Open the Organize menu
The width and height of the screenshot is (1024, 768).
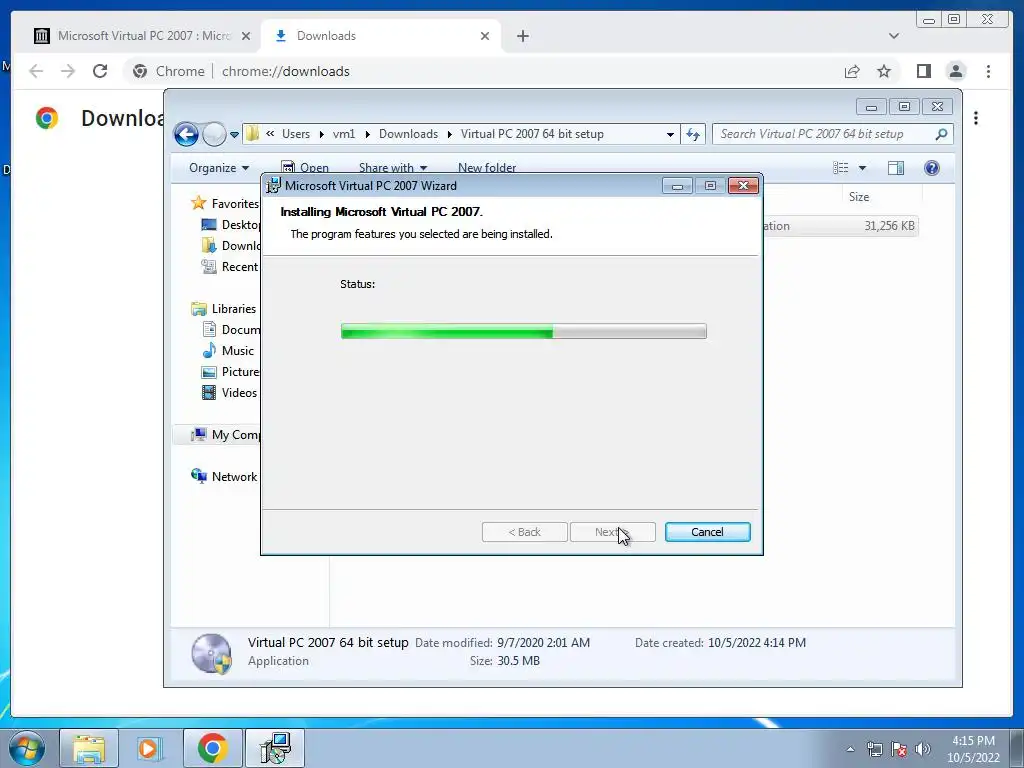(x=219, y=168)
